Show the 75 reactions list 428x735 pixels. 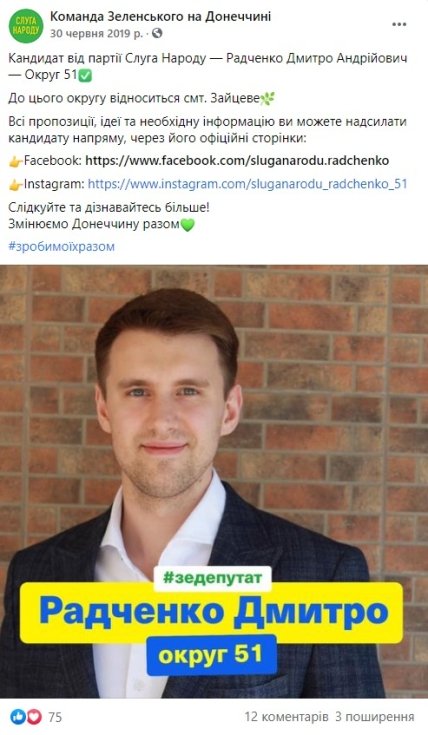point(55,717)
